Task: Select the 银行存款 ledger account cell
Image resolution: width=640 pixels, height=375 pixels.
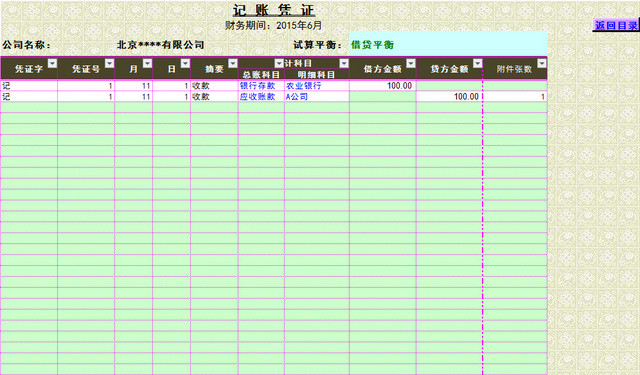Action: (261, 86)
